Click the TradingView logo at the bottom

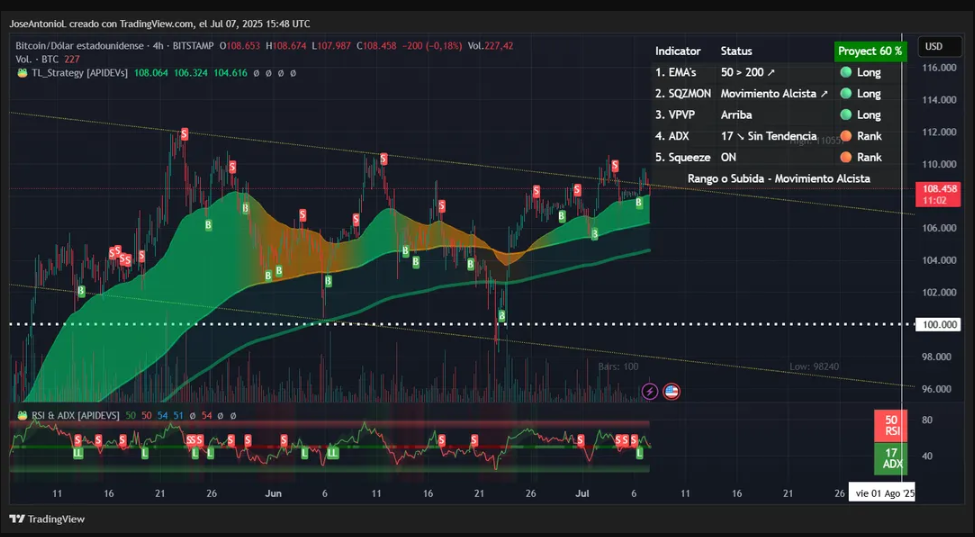(47, 519)
